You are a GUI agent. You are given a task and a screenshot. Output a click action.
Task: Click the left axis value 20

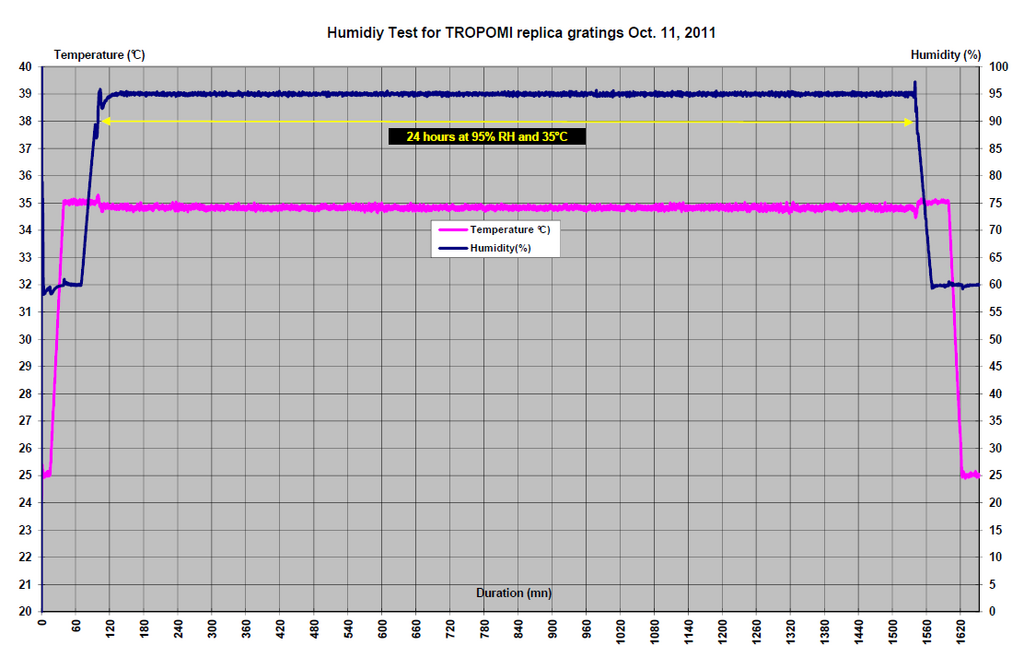25,612
